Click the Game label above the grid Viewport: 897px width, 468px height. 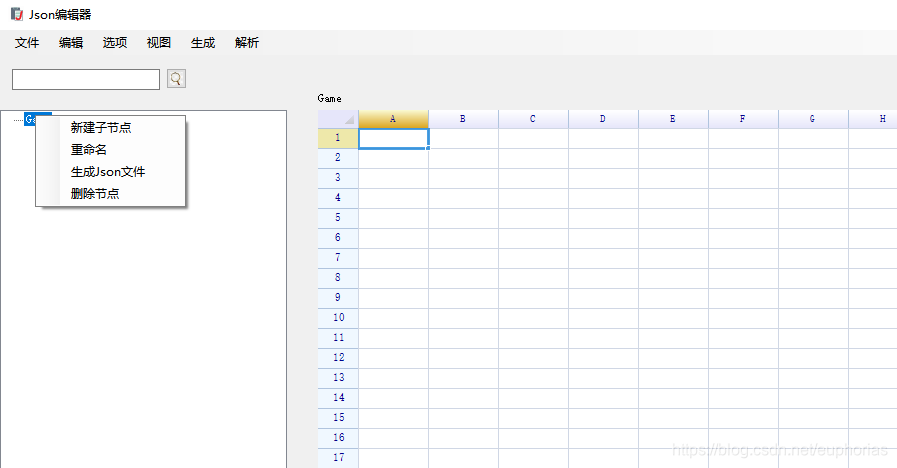330,98
